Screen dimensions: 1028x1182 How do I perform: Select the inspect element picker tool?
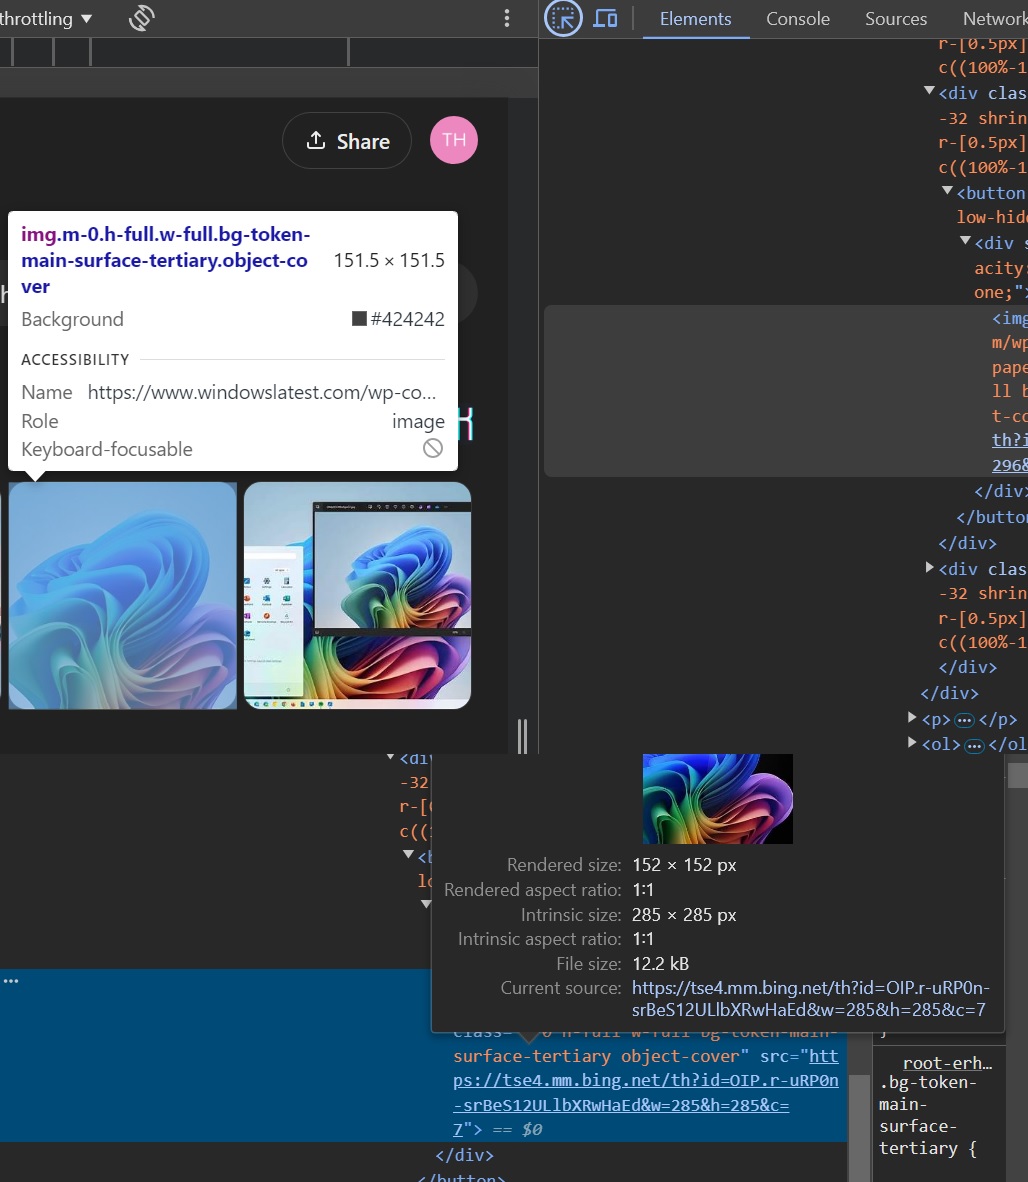point(562,18)
